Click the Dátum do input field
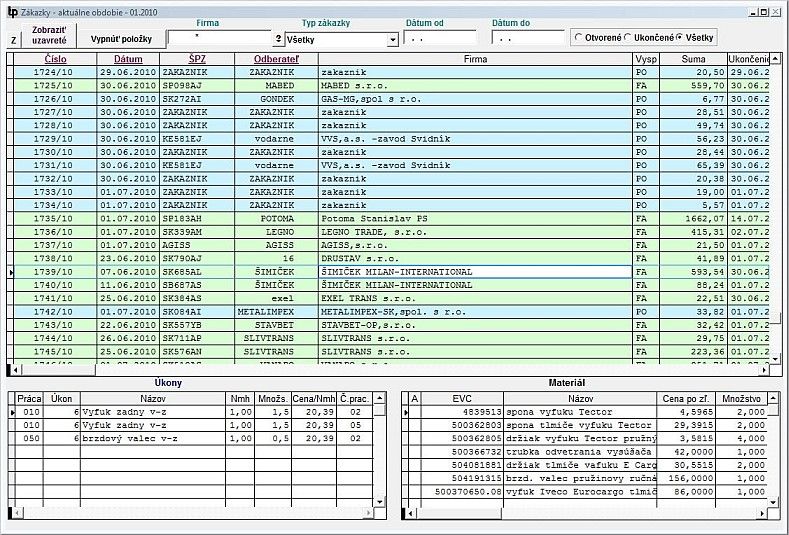 click(528, 38)
